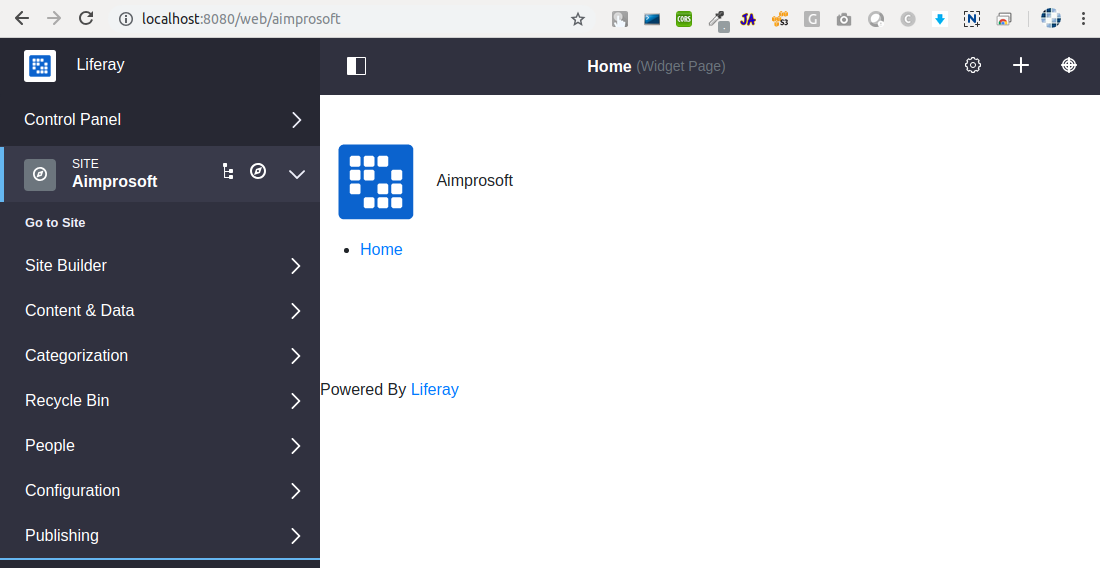Open the Simulation target icon

pos(1068,65)
